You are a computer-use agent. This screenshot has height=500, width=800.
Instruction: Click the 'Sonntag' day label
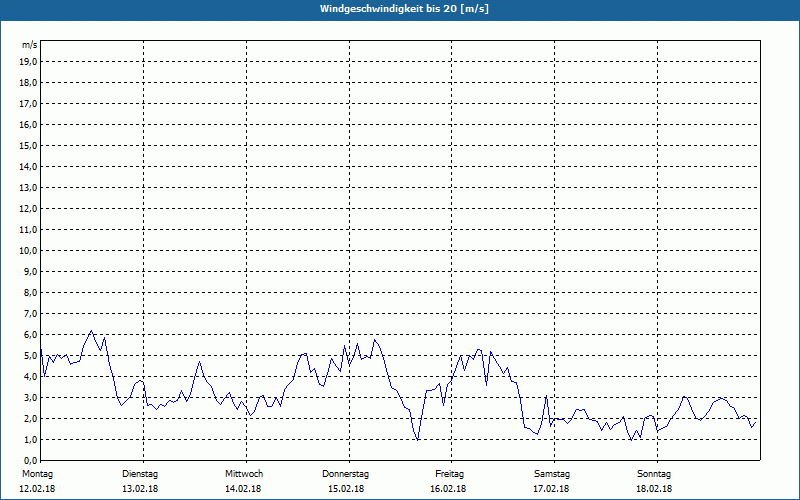pos(654,474)
